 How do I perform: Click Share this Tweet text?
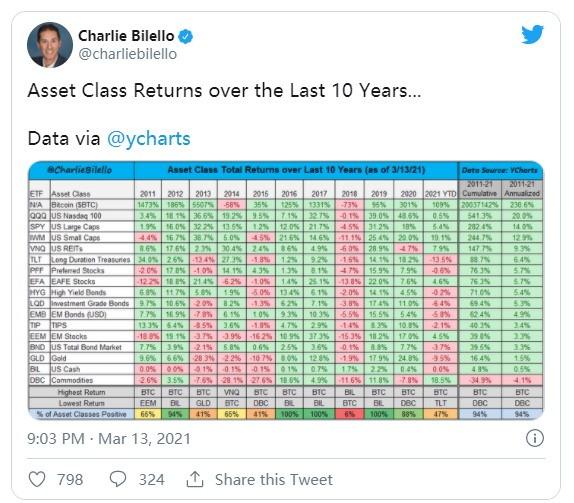[274, 480]
